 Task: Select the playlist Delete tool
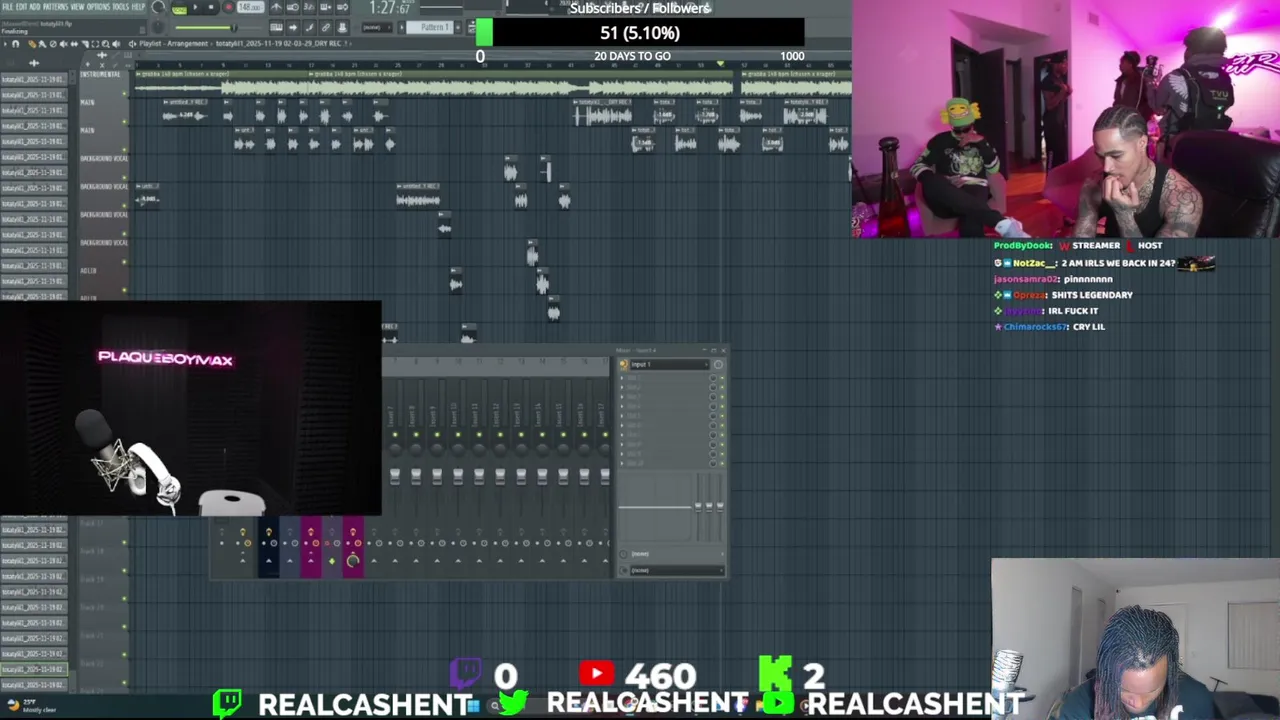pos(53,44)
